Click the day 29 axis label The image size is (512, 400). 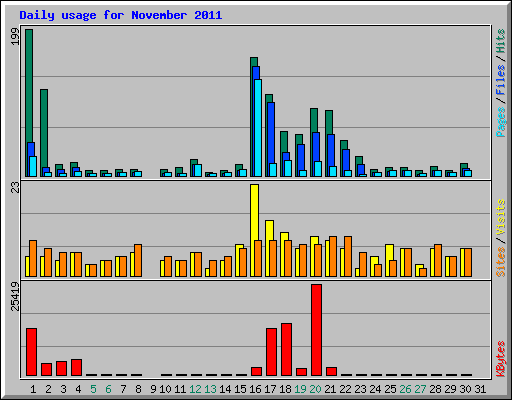450,389
